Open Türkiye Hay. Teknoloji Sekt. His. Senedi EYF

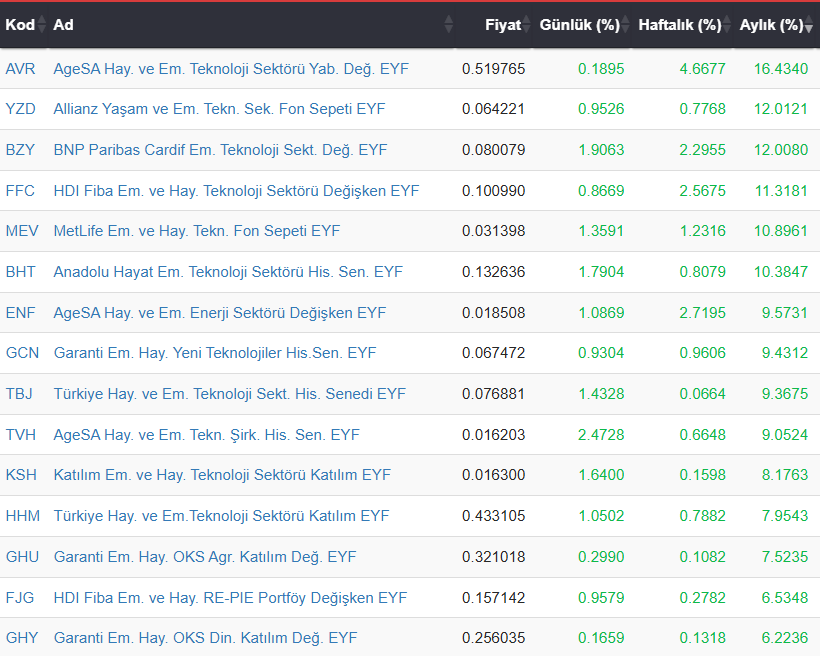pos(230,394)
